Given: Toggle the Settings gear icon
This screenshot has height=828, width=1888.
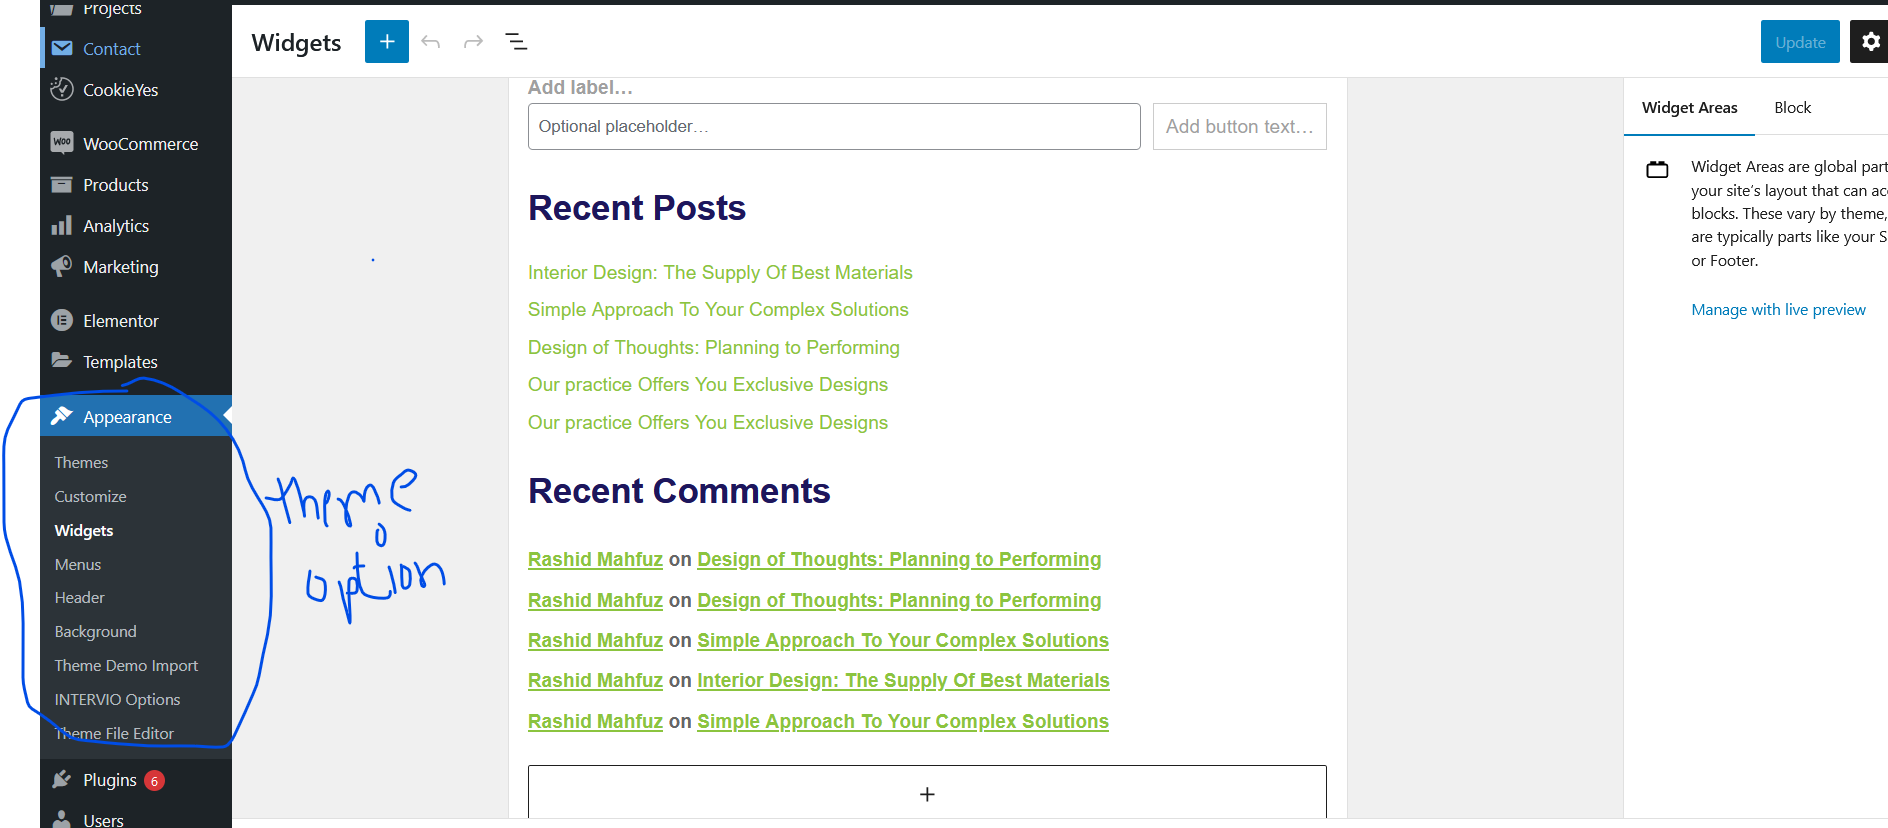Looking at the screenshot, I should [1870, 42].
